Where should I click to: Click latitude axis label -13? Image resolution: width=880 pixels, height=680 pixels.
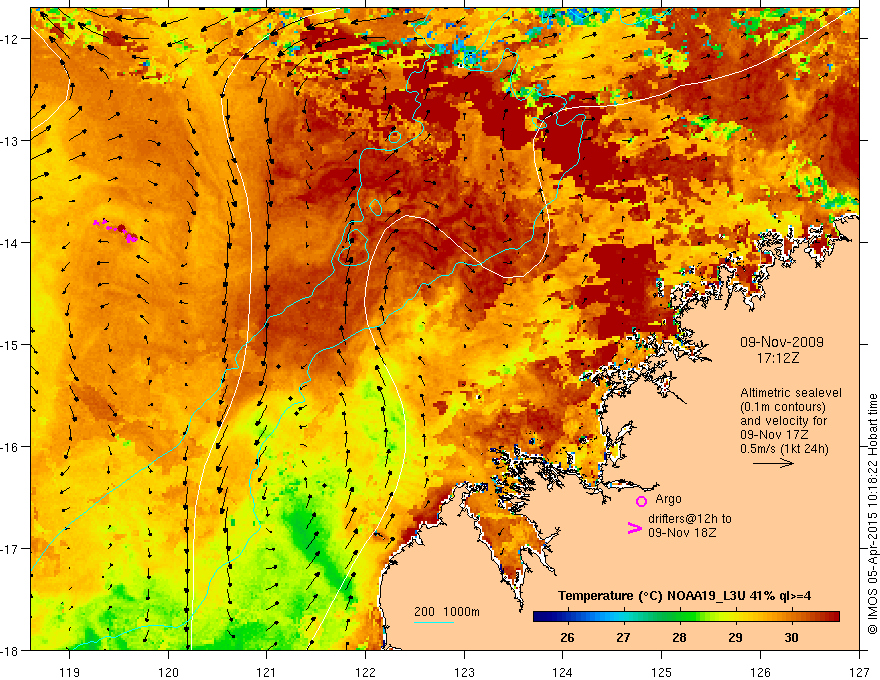pos(11,141)
